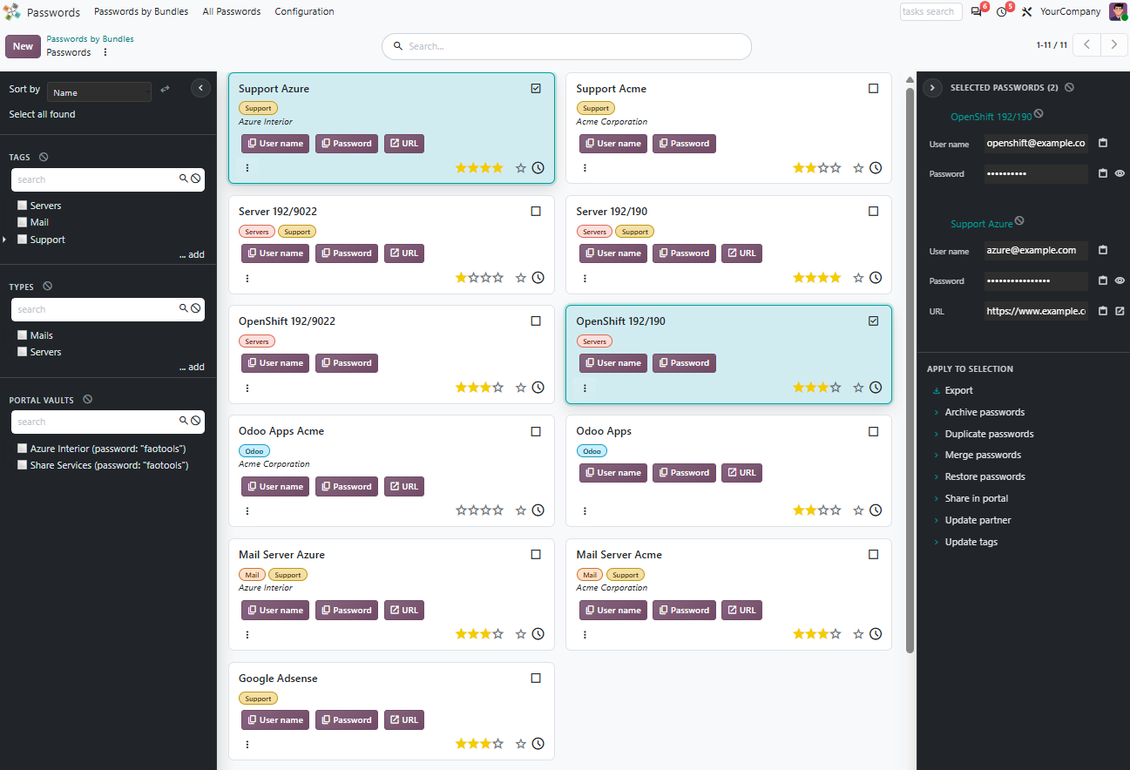Open the developer tools wrench icon
Image resolution: width=1130 pixels, height=770 pixels.
point(1027,12)
